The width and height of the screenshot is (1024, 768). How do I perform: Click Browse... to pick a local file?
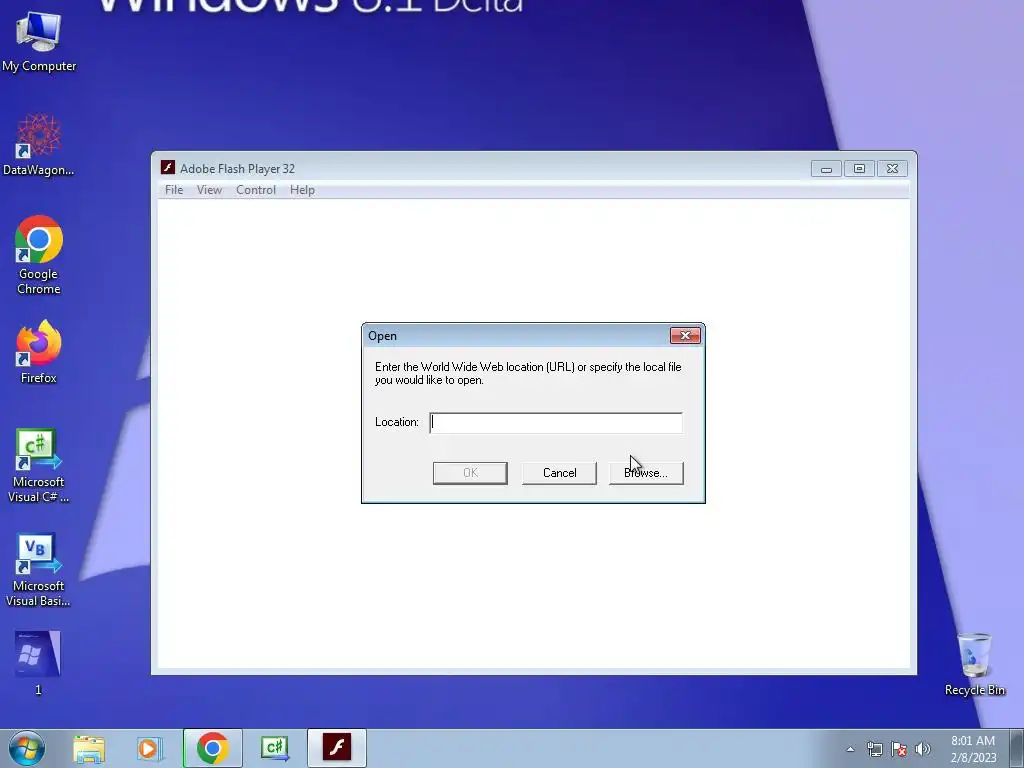[646, 473]
